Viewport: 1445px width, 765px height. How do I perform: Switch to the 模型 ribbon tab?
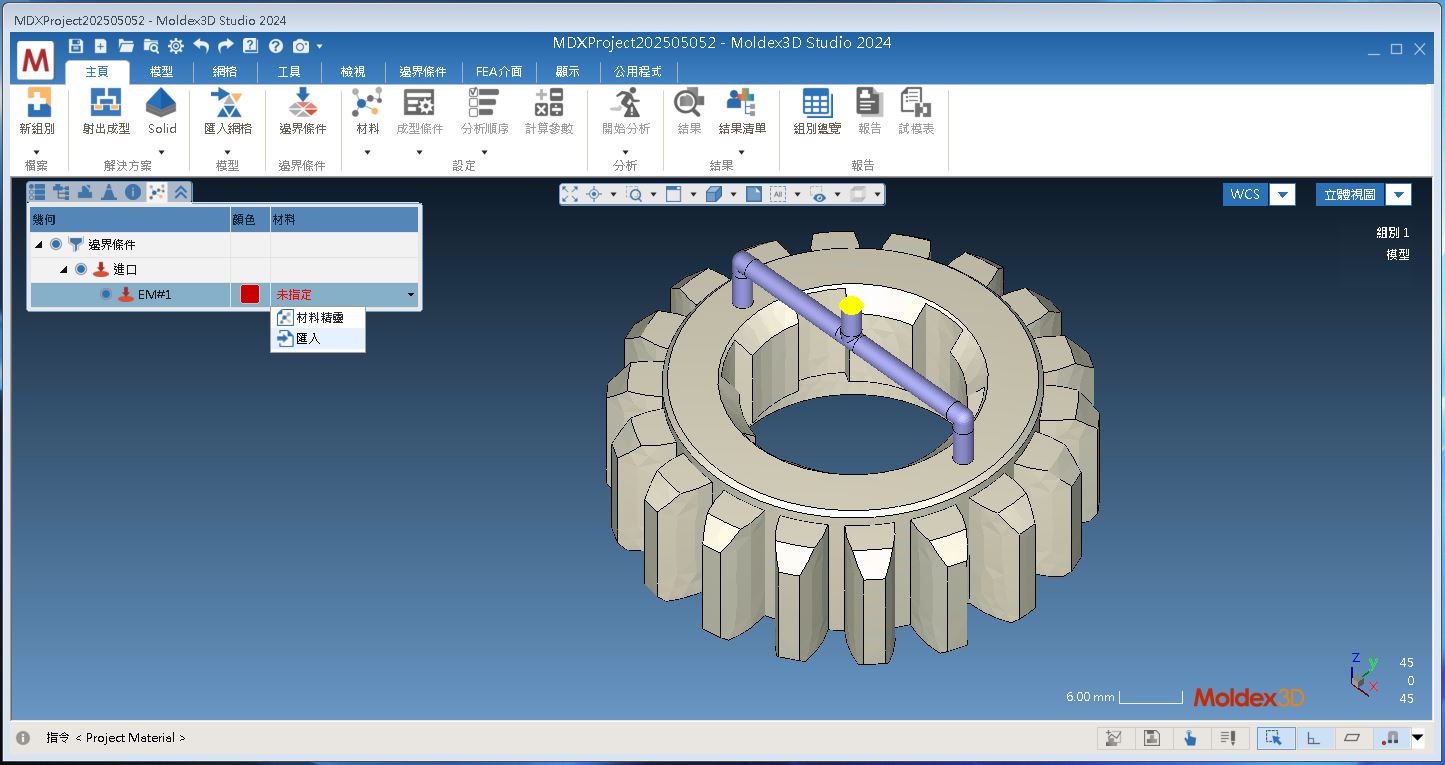click(x=161, y=72)
